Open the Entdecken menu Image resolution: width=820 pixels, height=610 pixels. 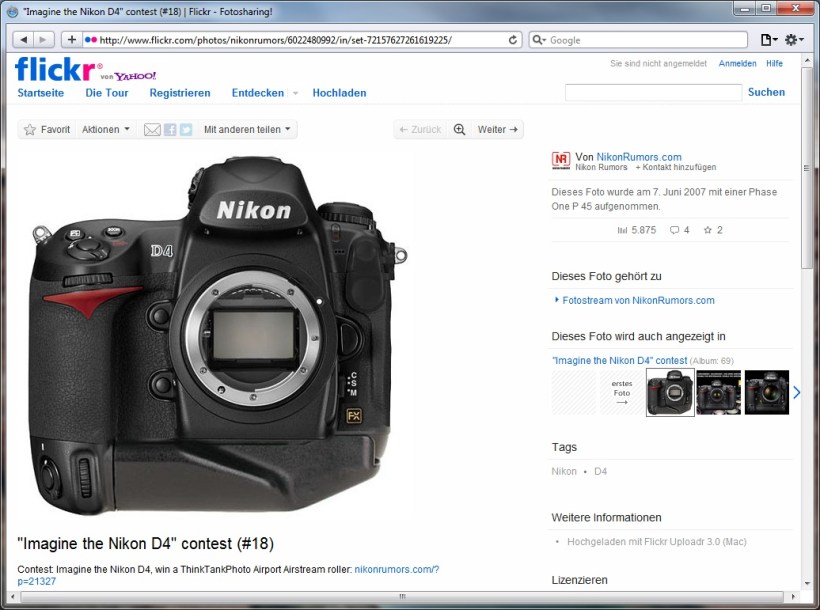tap(258, 92)
